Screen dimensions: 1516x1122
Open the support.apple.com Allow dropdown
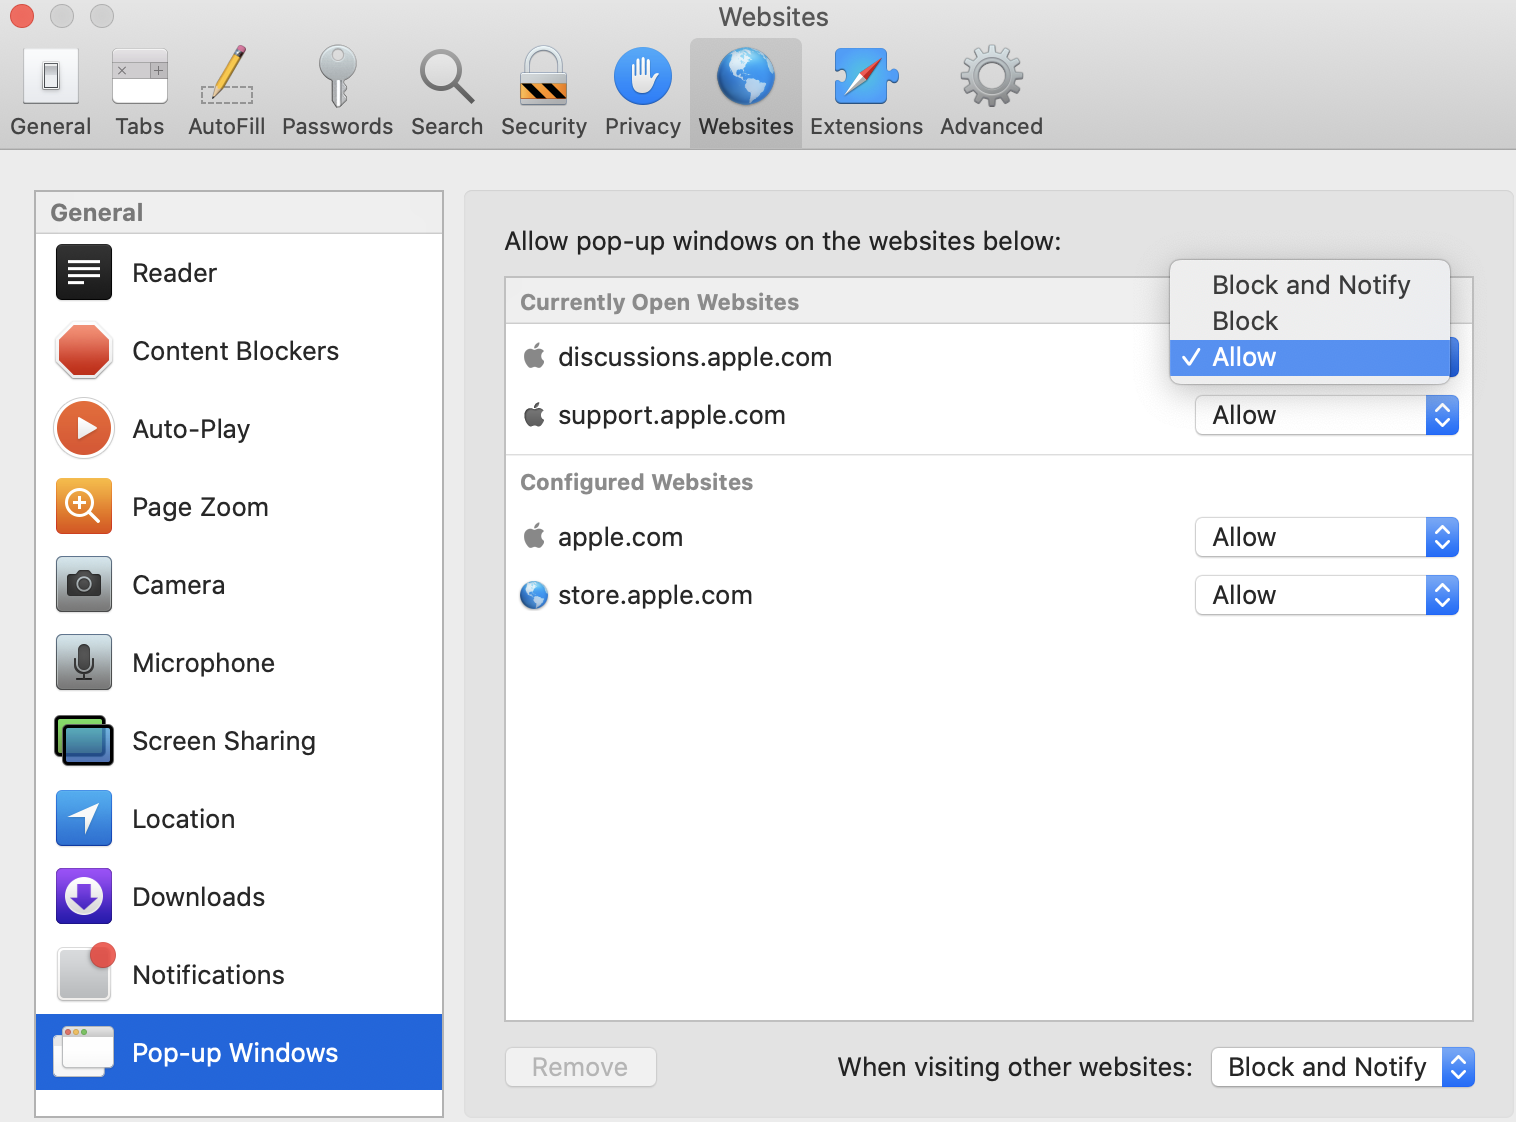pos(1327,415)
